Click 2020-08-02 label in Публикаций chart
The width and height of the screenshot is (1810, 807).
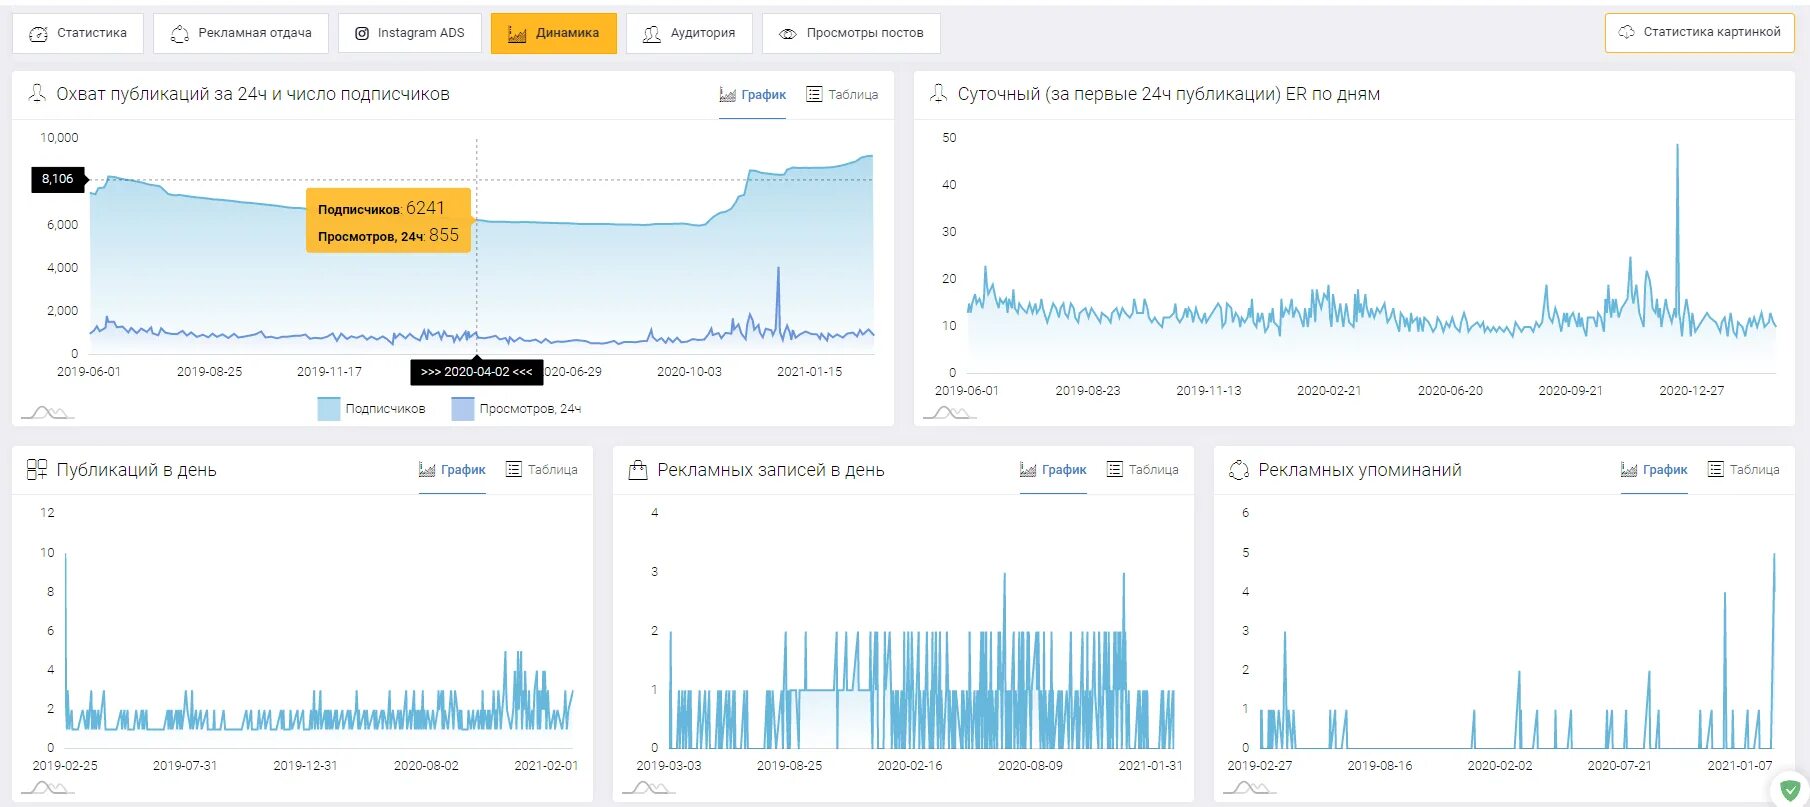(x=426, y=766)
